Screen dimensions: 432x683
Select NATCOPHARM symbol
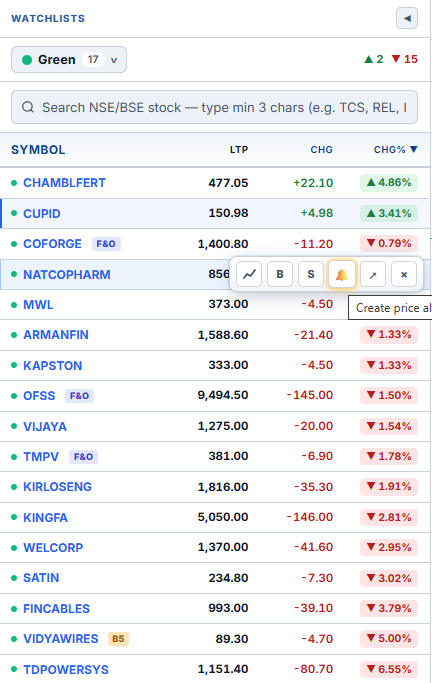click(67, 274)
